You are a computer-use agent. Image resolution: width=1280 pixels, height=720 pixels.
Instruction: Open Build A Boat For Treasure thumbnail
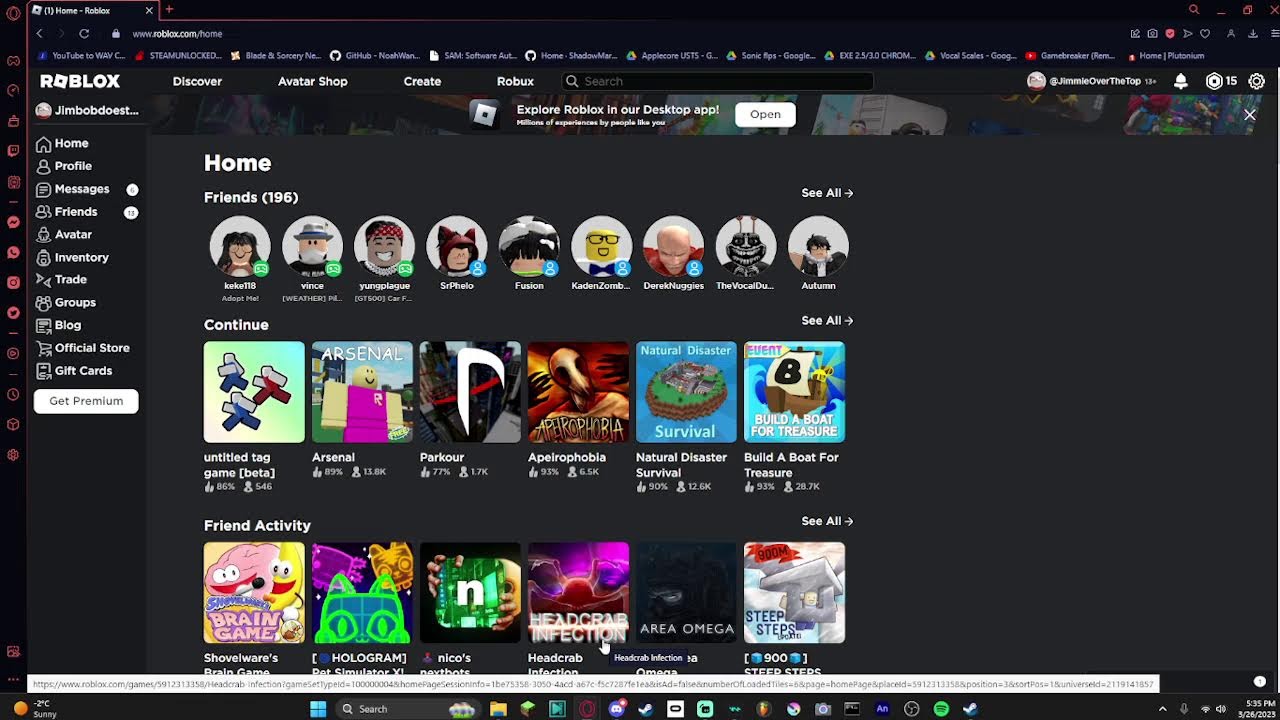794,392
